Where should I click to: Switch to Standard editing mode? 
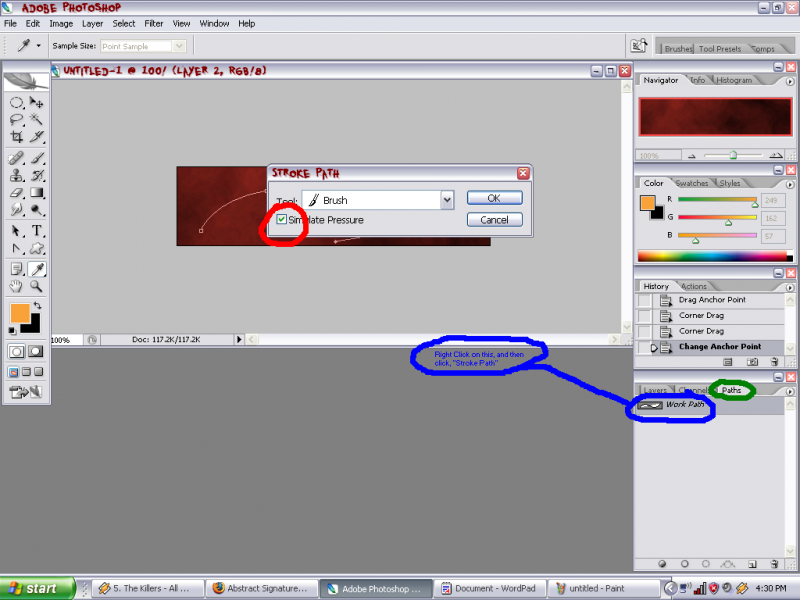tap(16, 352)
